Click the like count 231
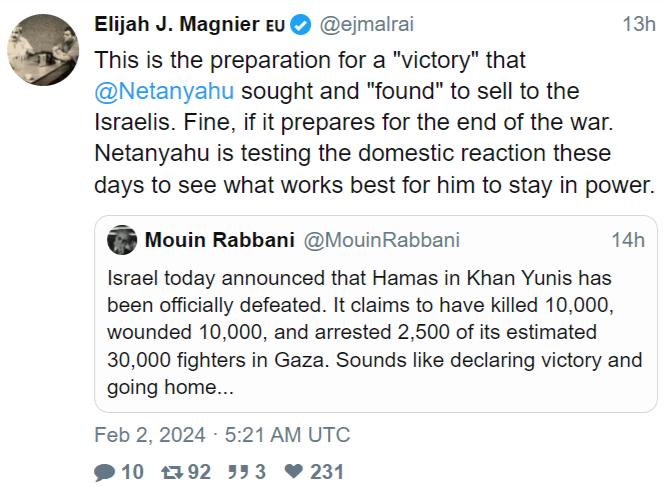The height and width of the screenshot is (487, 665). [x=327, y=471]
